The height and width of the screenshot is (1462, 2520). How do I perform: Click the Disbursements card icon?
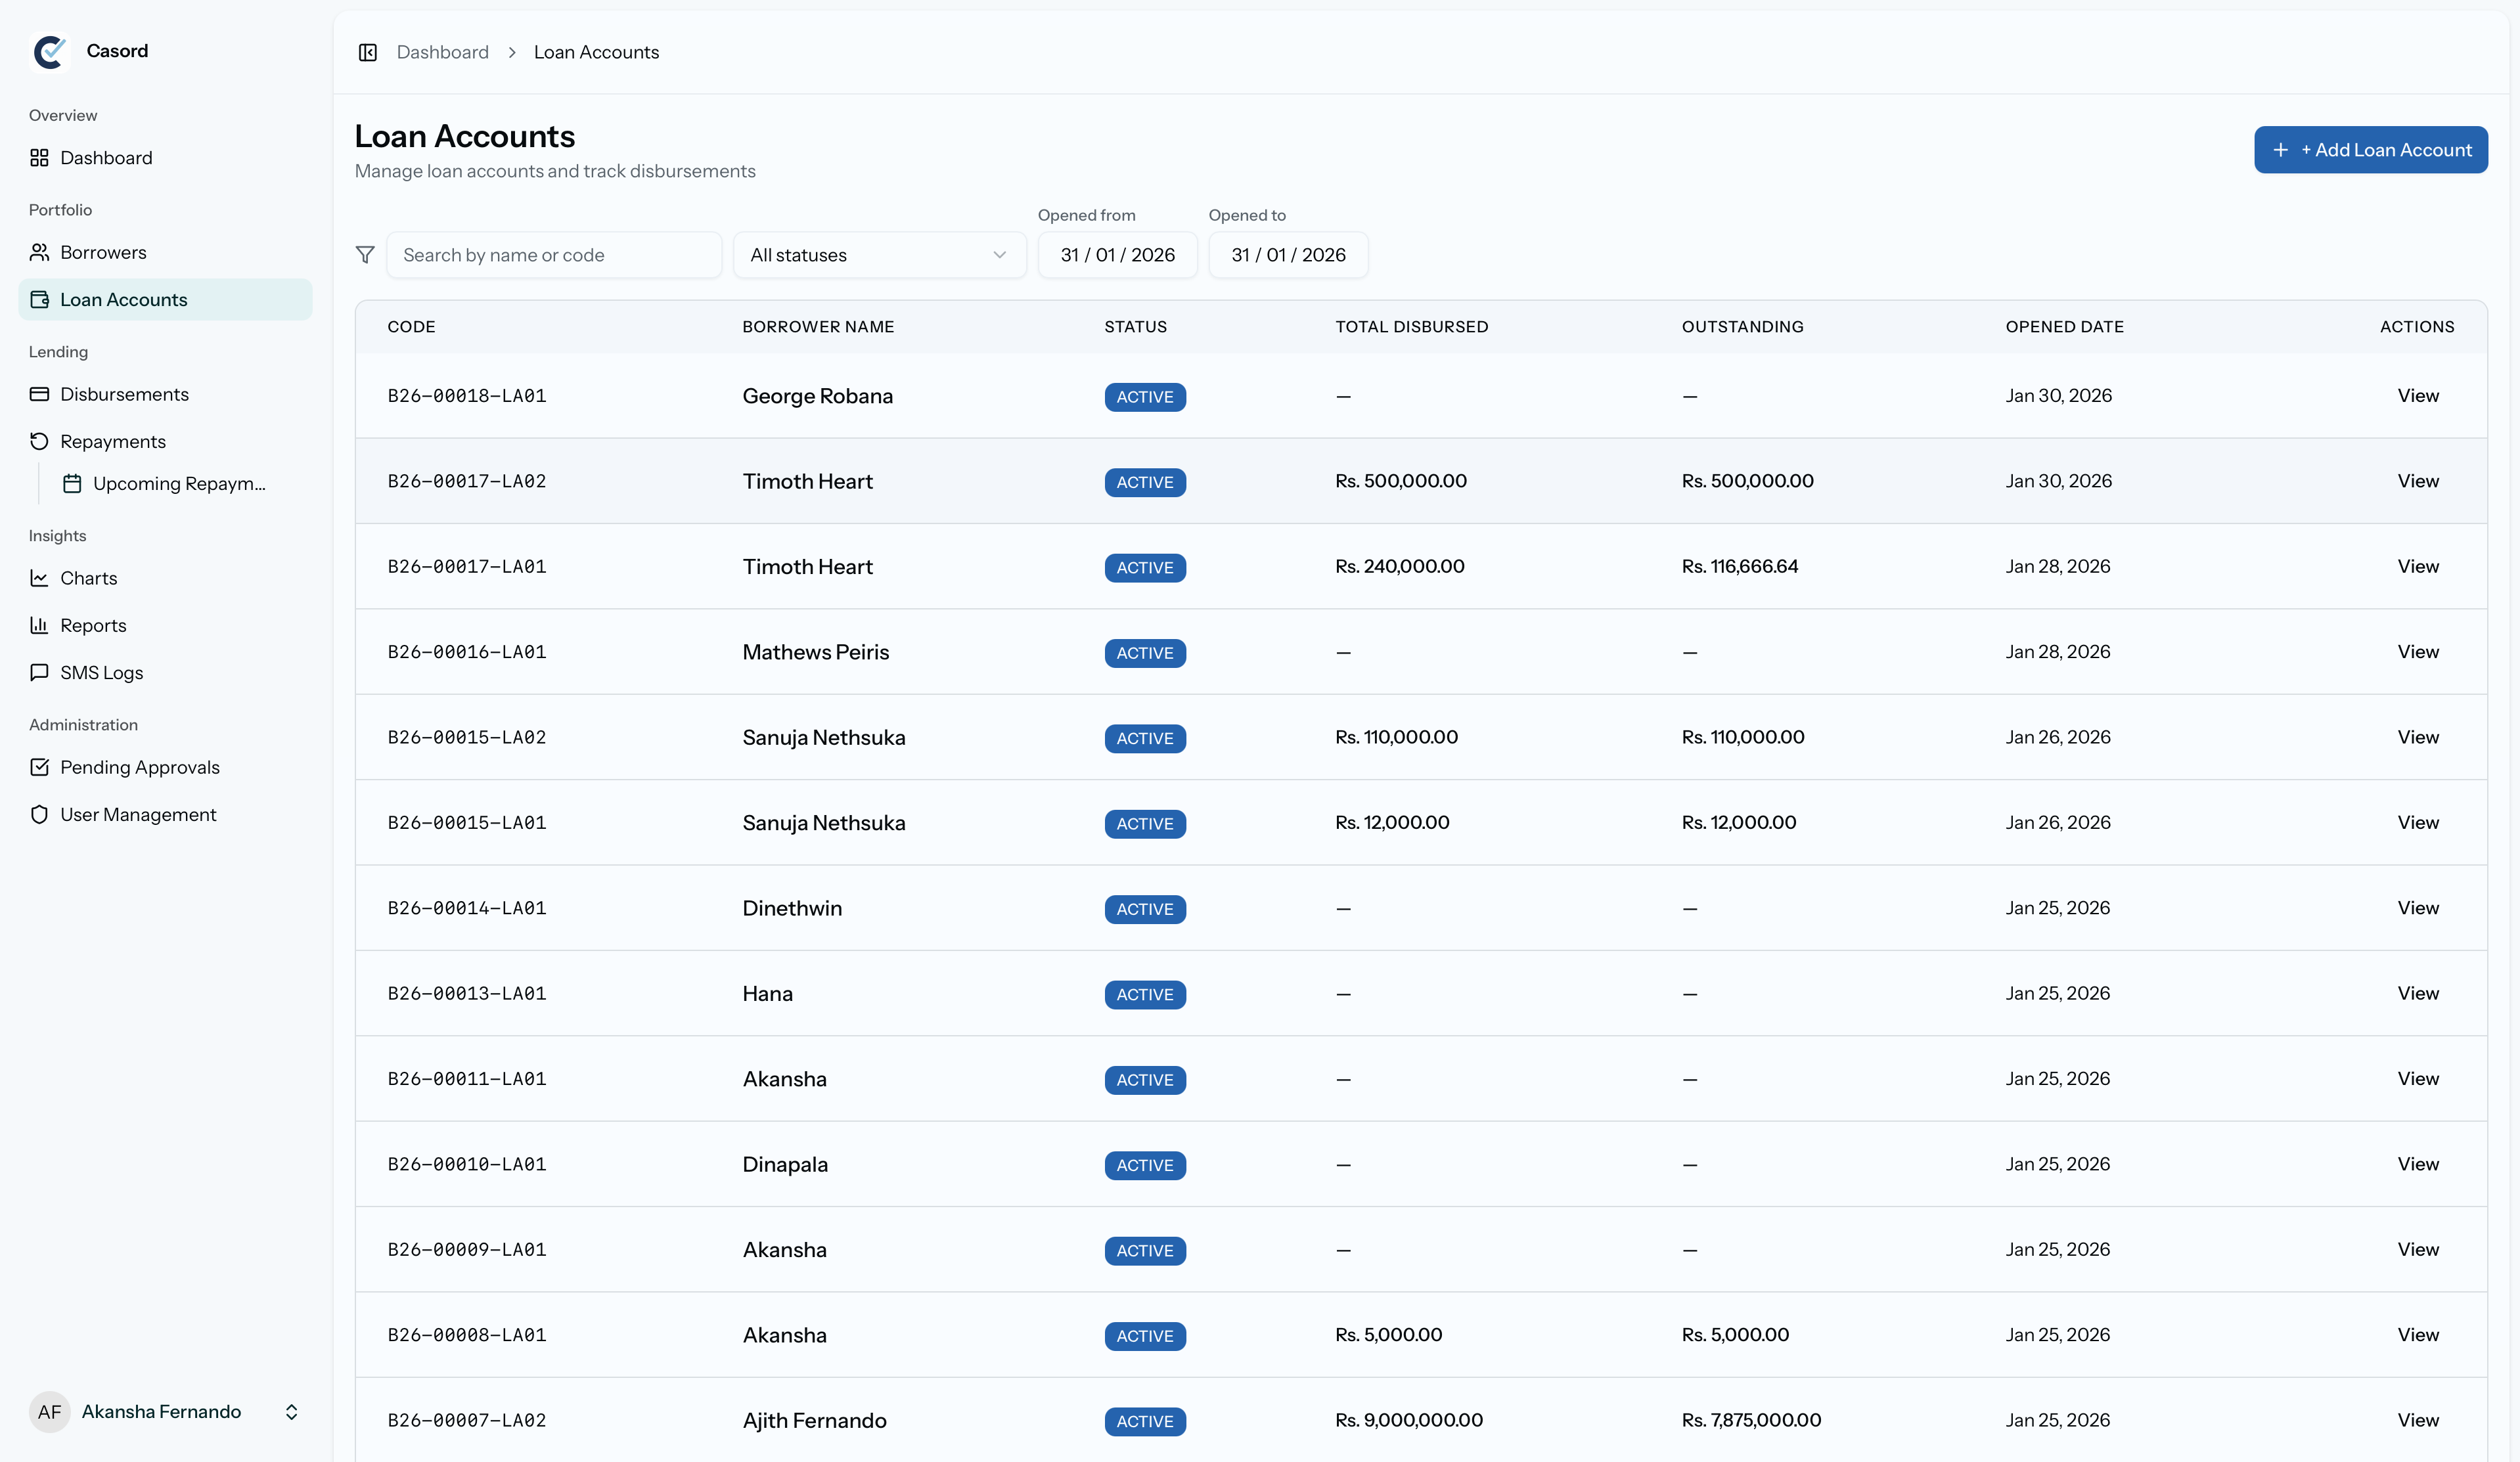point(39,394)
